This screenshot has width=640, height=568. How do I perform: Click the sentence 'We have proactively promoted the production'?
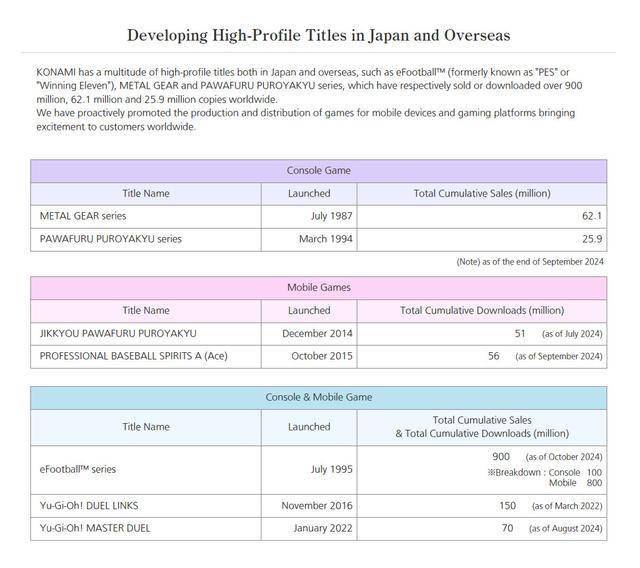306,120
